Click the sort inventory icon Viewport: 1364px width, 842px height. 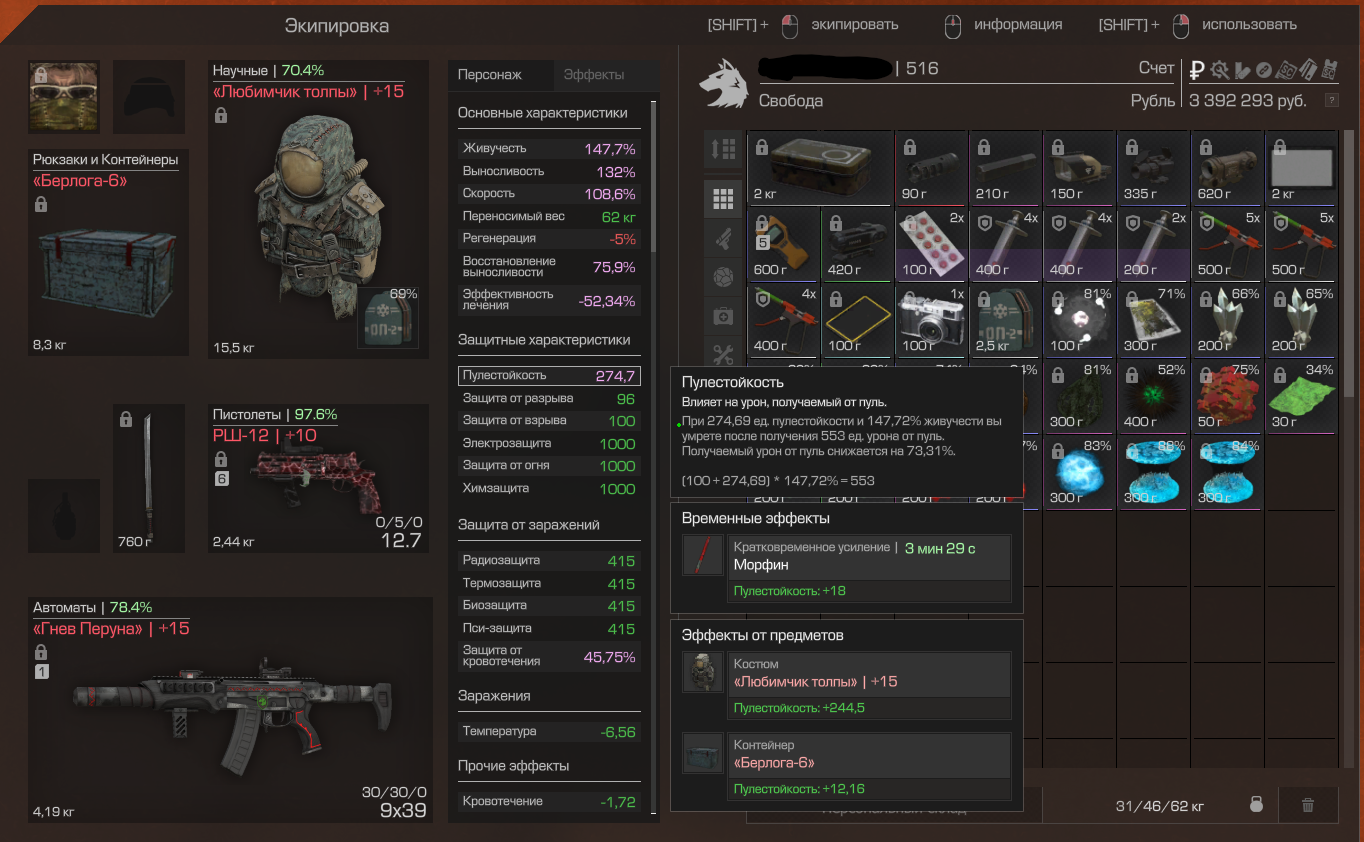pos(723,149)
